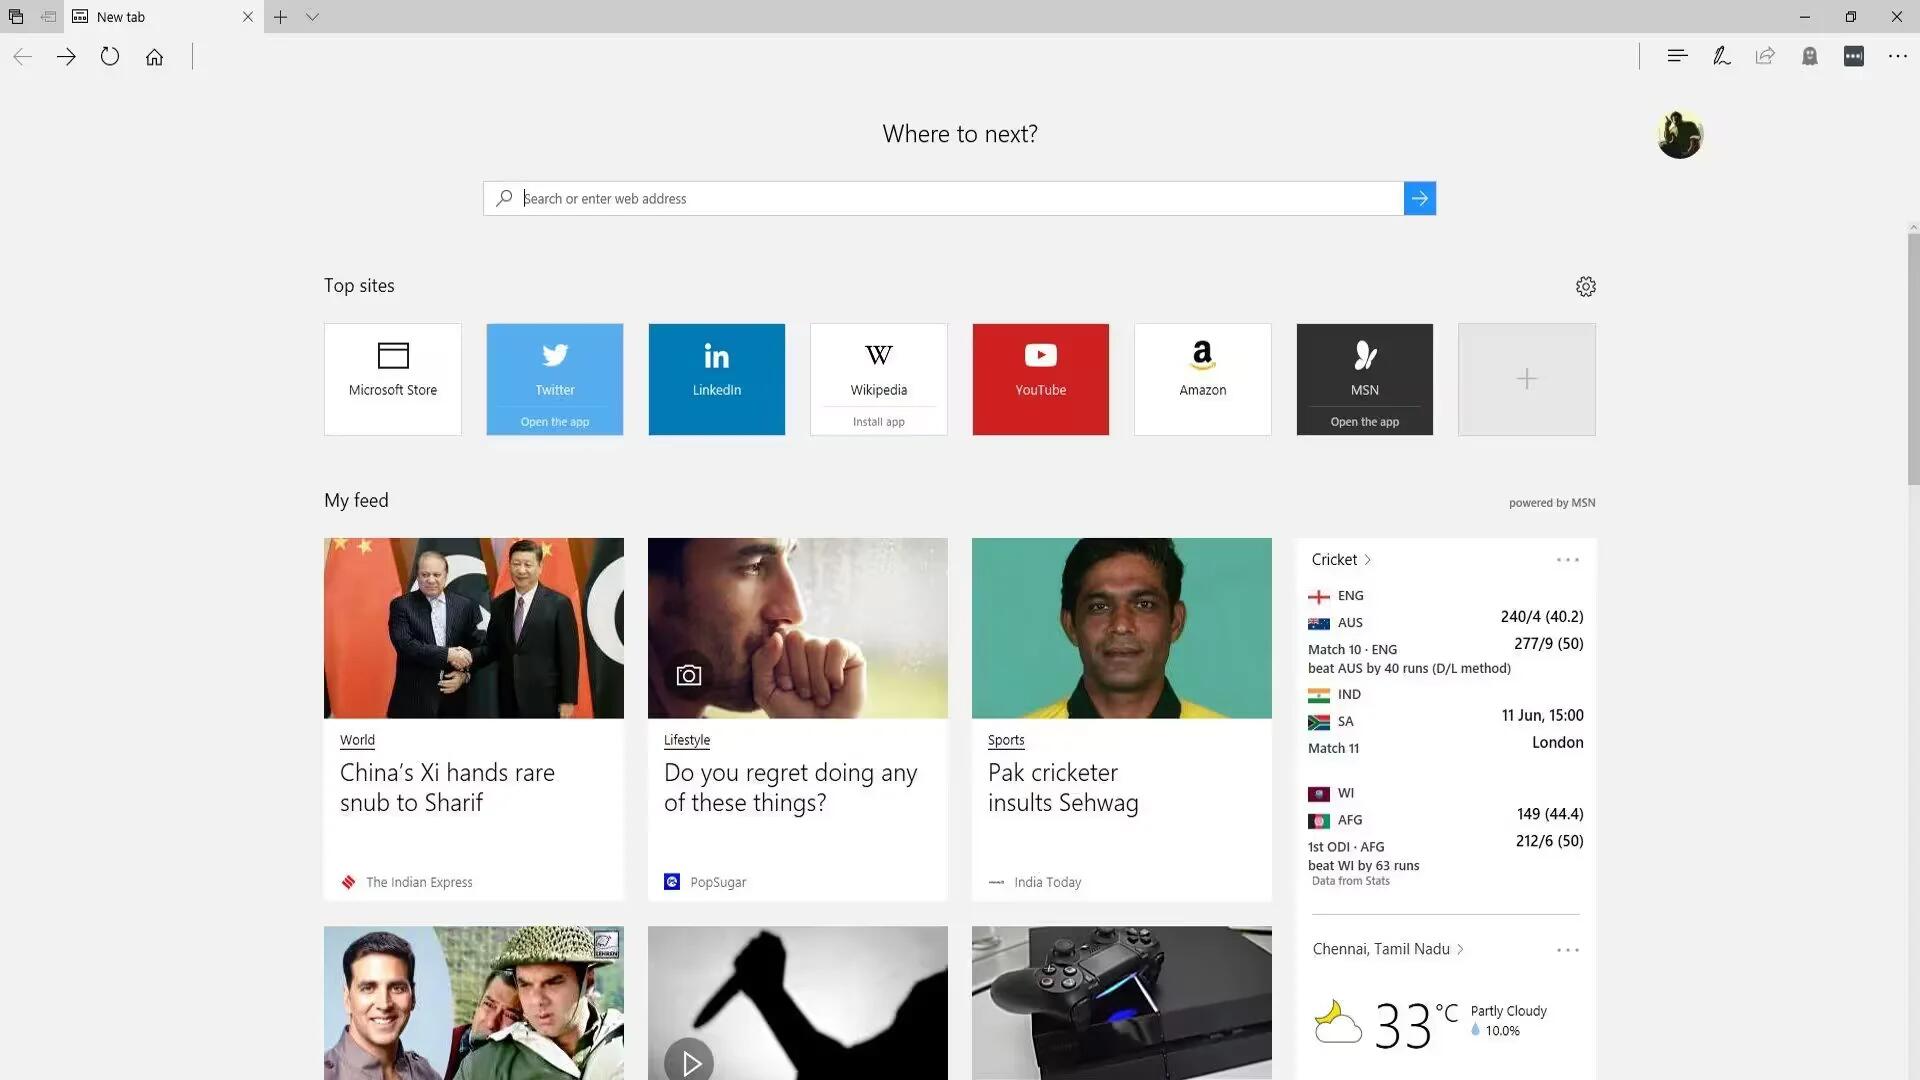Open cricketer photo thumbnail
The image size is (1920, 1080).
(1122, 628)
